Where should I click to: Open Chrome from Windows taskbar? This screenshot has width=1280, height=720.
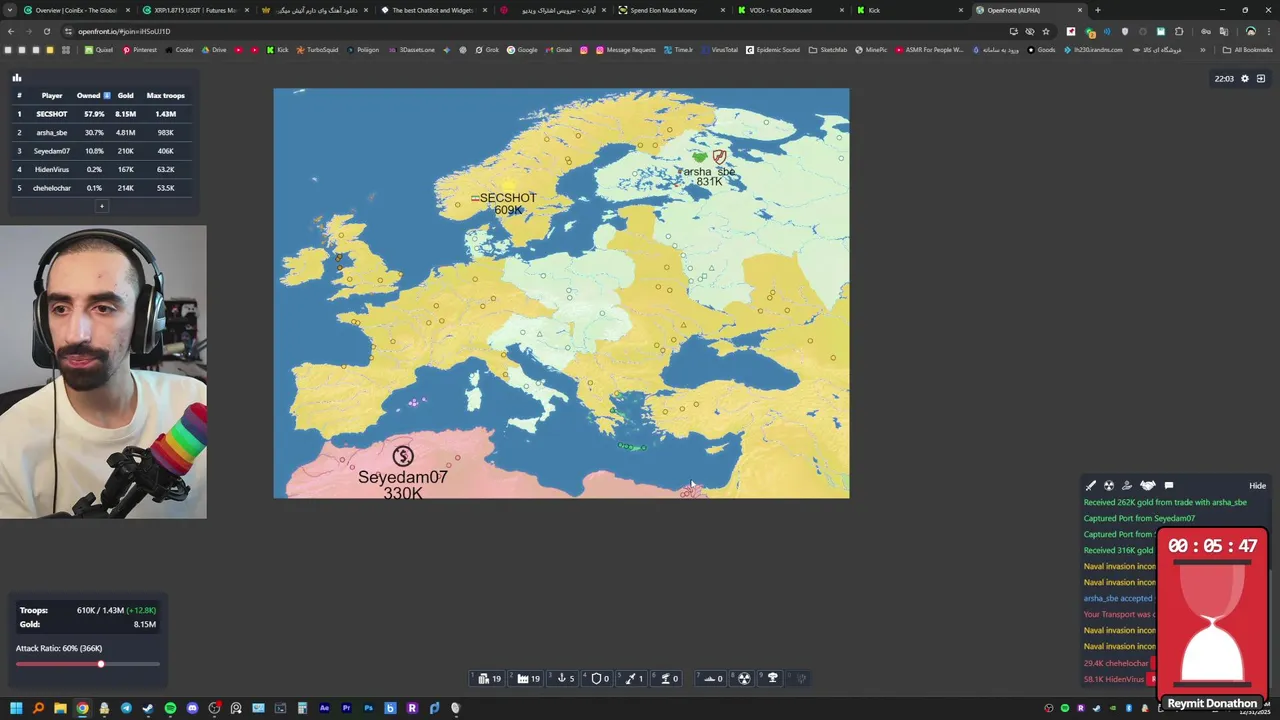(x=82, y=708)
